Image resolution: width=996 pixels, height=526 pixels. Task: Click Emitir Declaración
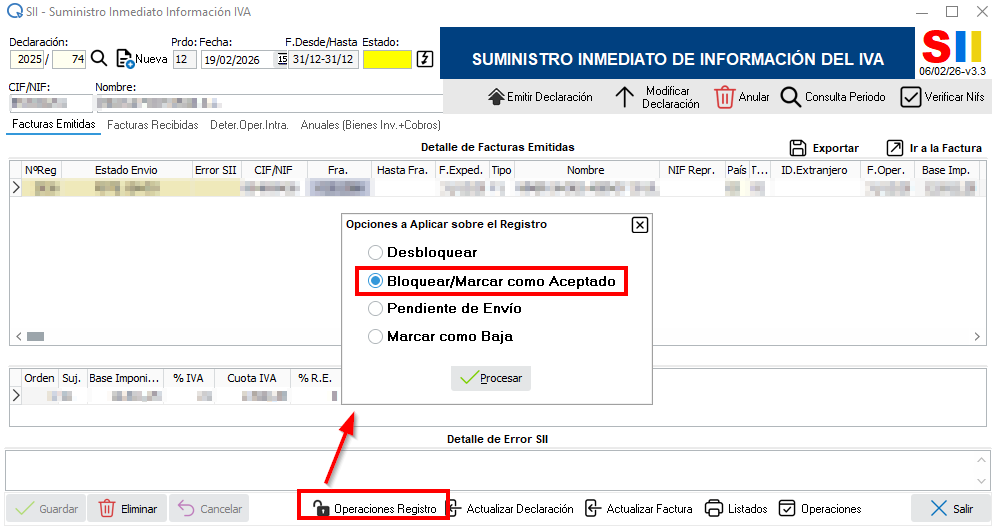point(540,97)
